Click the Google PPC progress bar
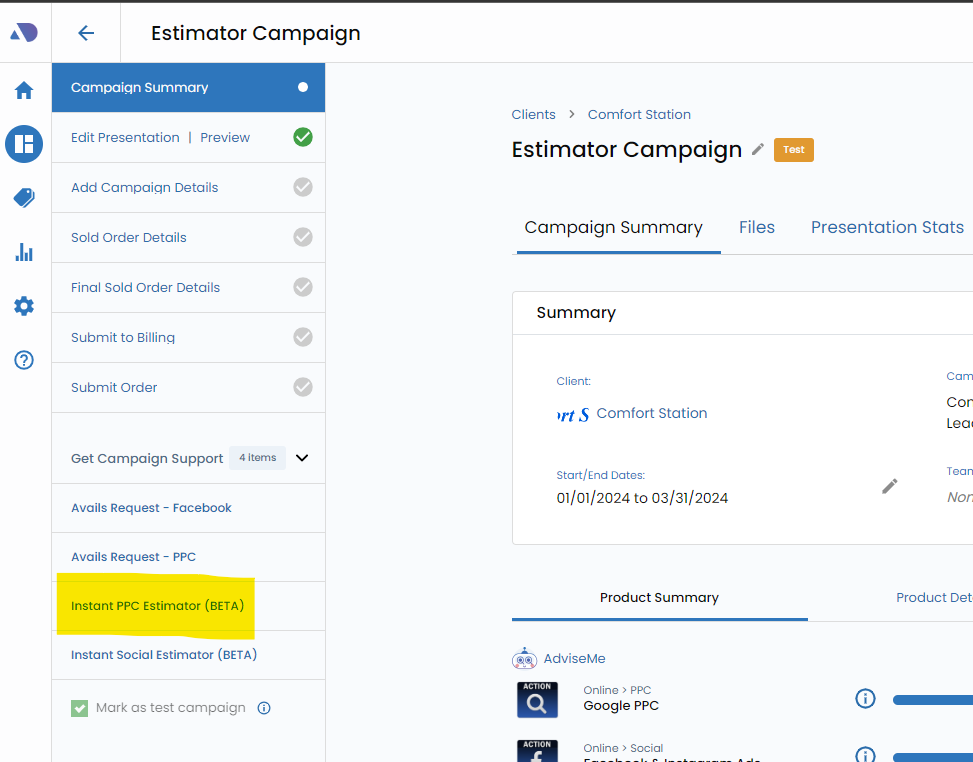 pyautogui.click(x=932, y=700)
